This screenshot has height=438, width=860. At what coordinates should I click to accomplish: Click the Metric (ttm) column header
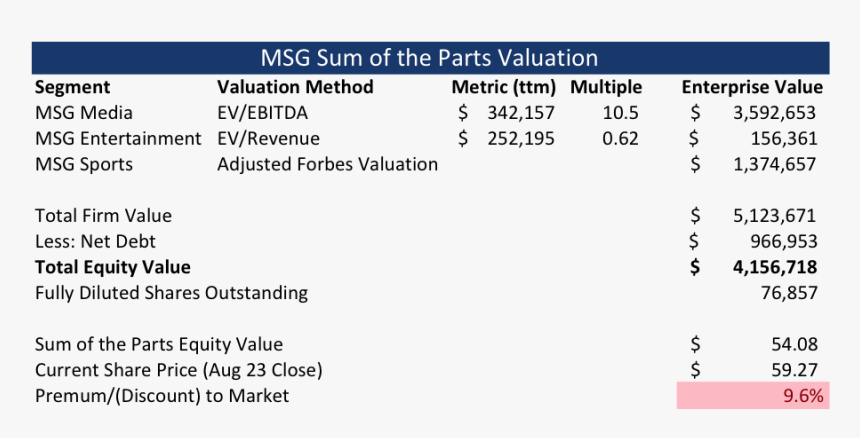503,87
